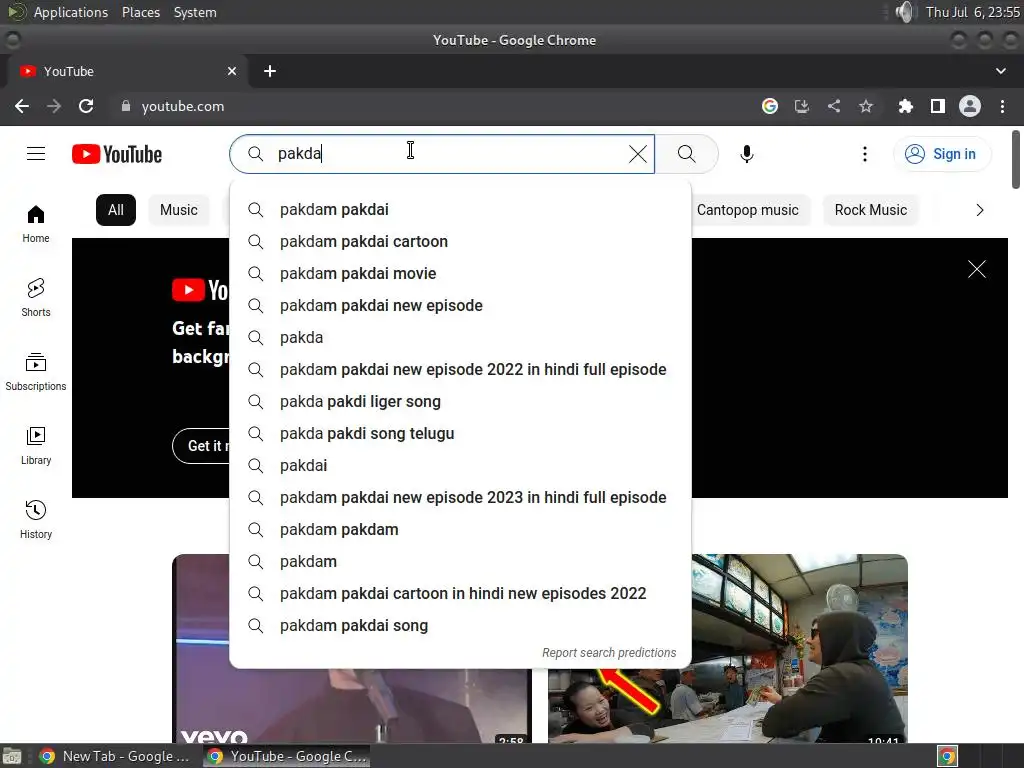1024x768 pixels.
Task: Reload the page
Action: pos(86,106)
